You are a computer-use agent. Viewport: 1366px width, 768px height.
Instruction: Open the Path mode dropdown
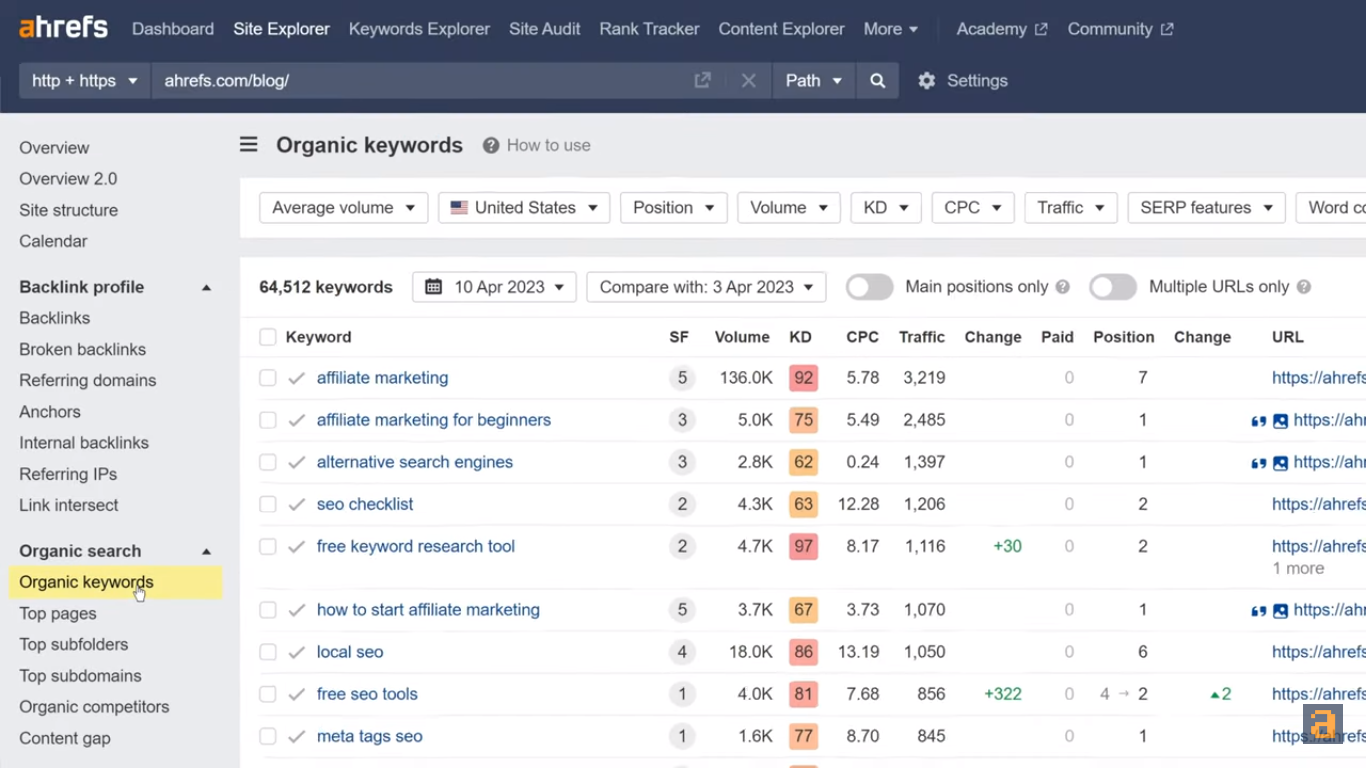coord(813,81)
